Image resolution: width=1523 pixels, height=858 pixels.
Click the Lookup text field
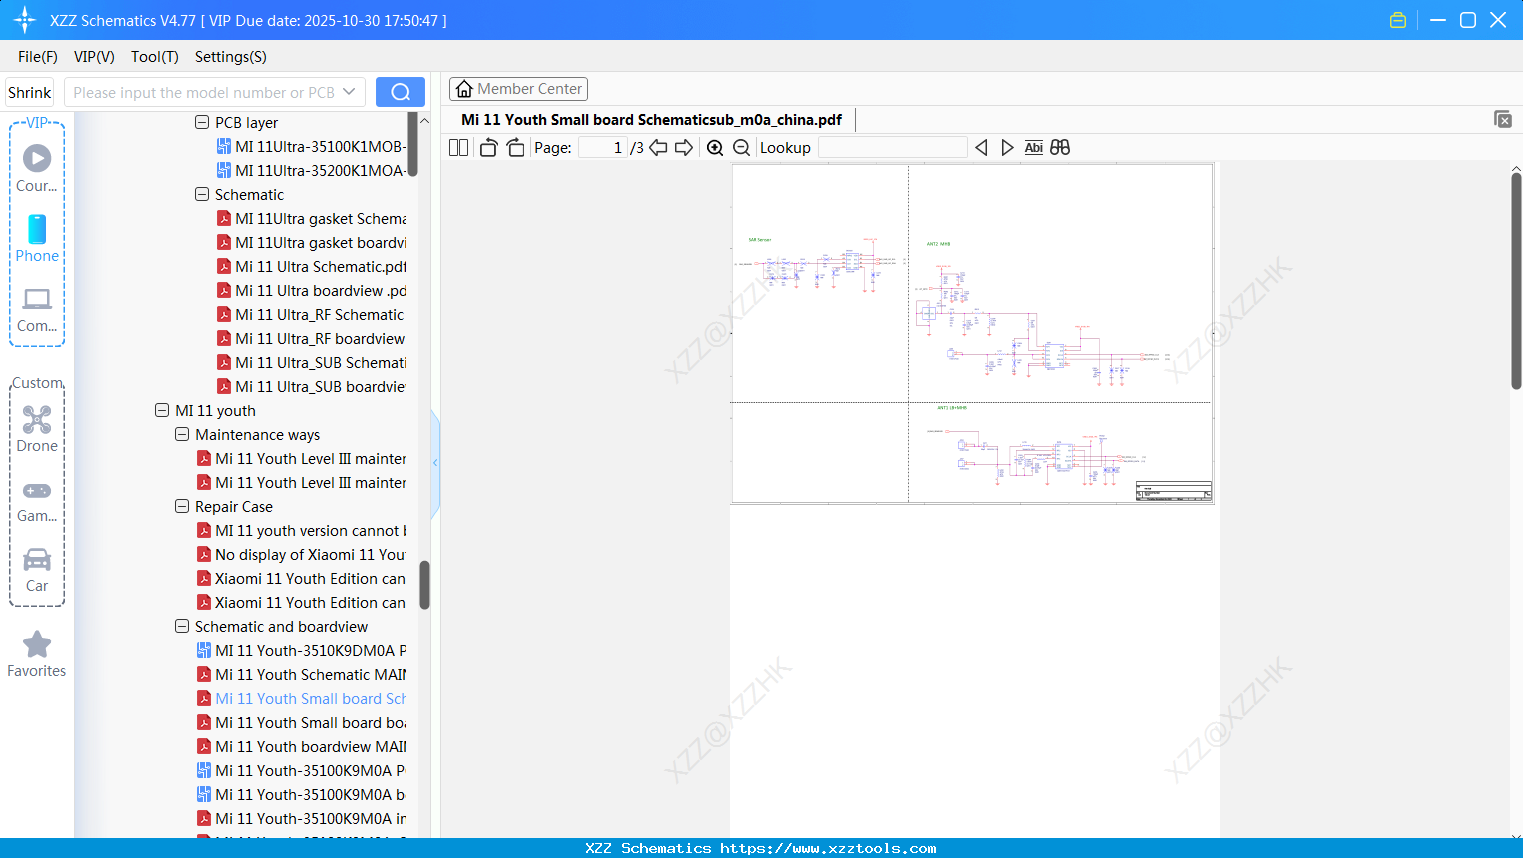893,148
